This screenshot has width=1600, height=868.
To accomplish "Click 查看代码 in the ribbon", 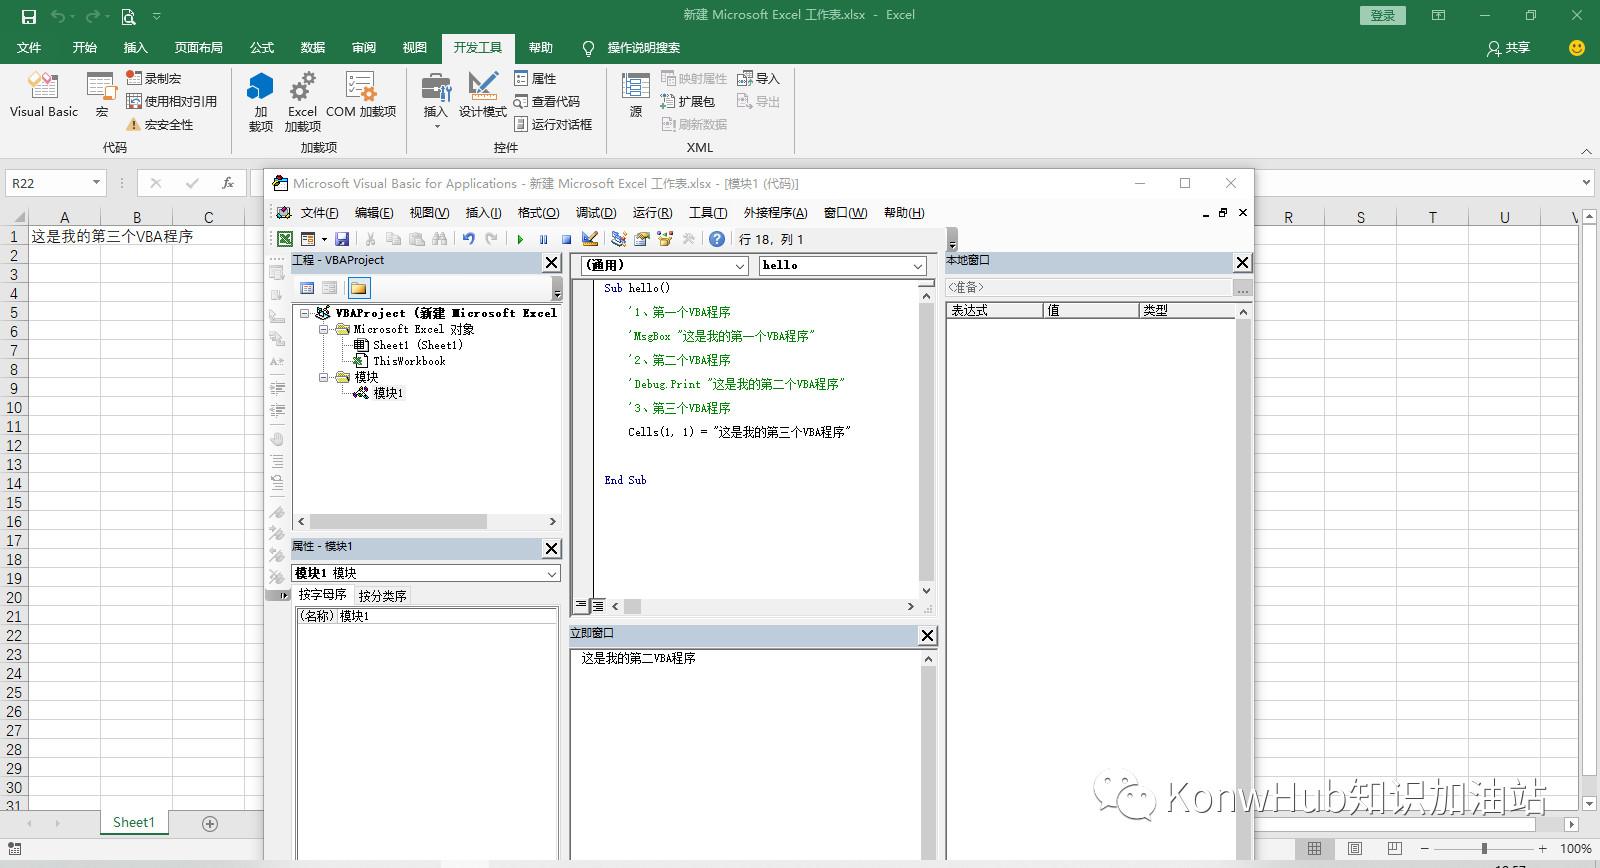I will [x=547, y=101].
